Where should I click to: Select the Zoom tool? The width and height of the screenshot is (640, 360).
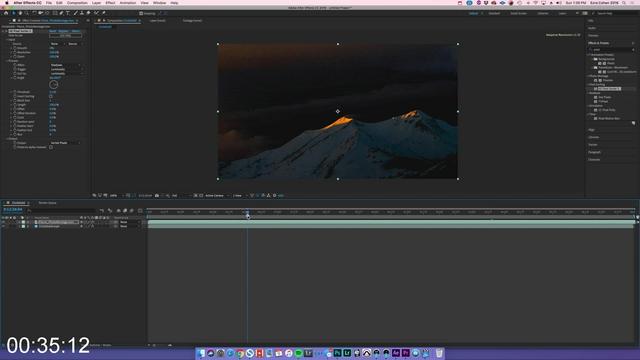(x=27, y=13)
